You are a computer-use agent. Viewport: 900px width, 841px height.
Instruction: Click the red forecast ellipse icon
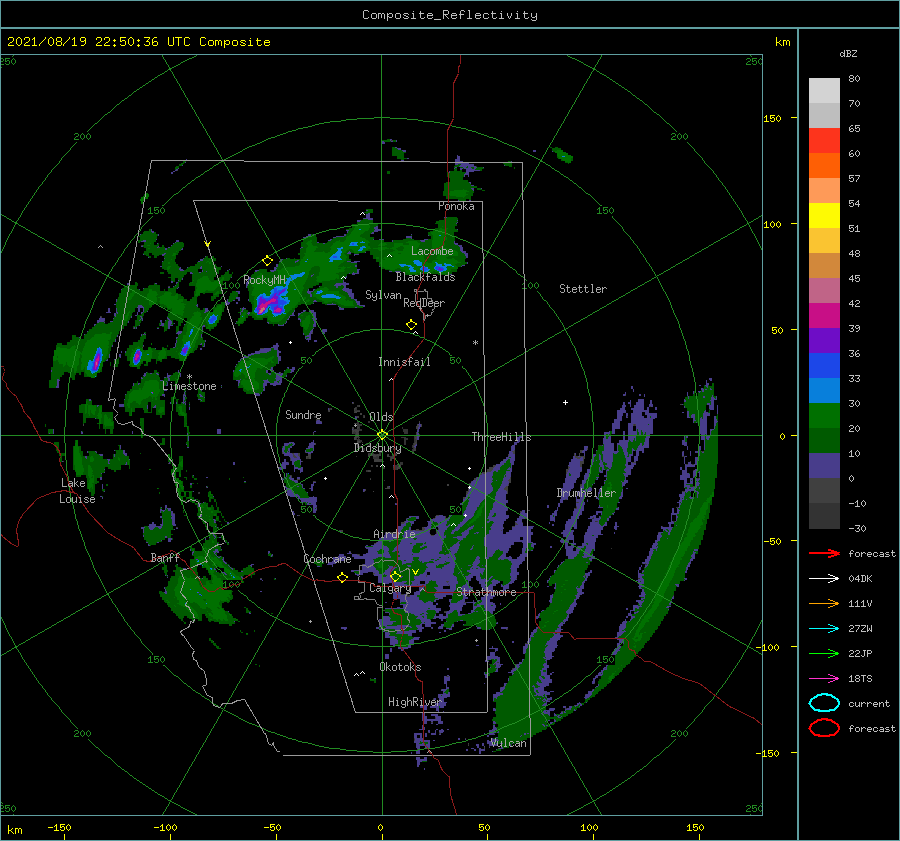click(x=824, y=728)
